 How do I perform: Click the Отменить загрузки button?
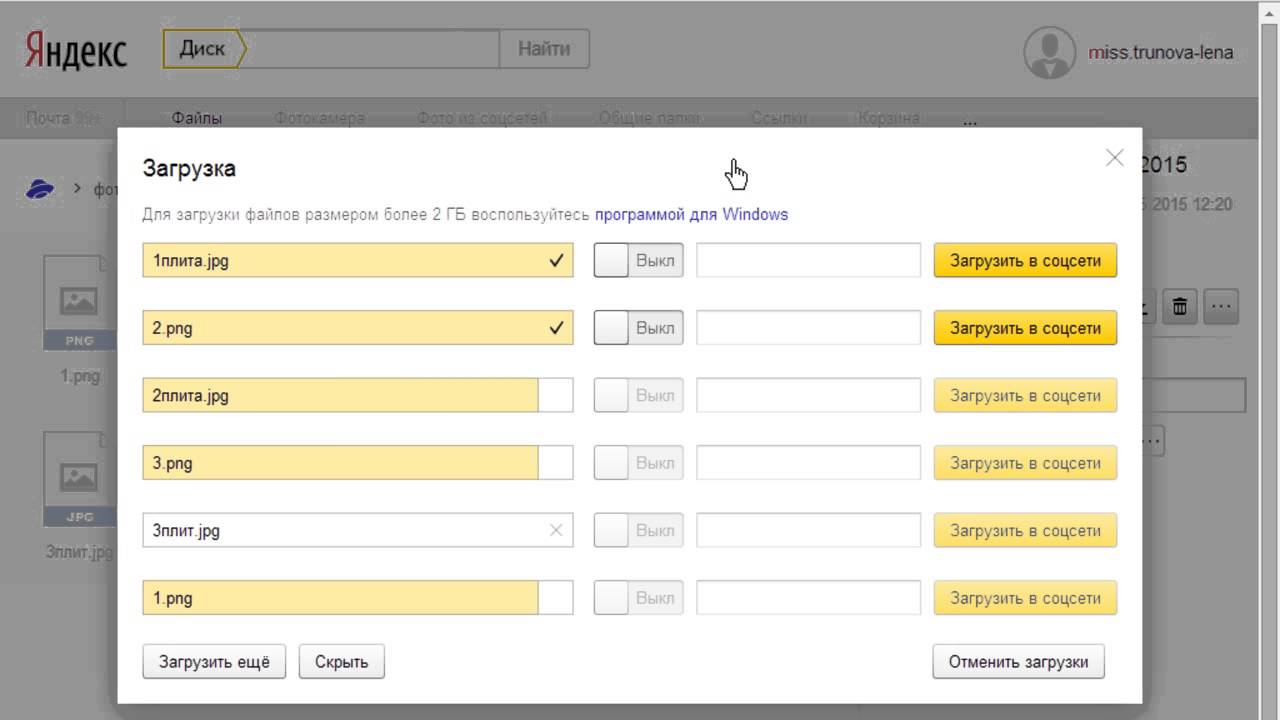[x=1018, y=662]
